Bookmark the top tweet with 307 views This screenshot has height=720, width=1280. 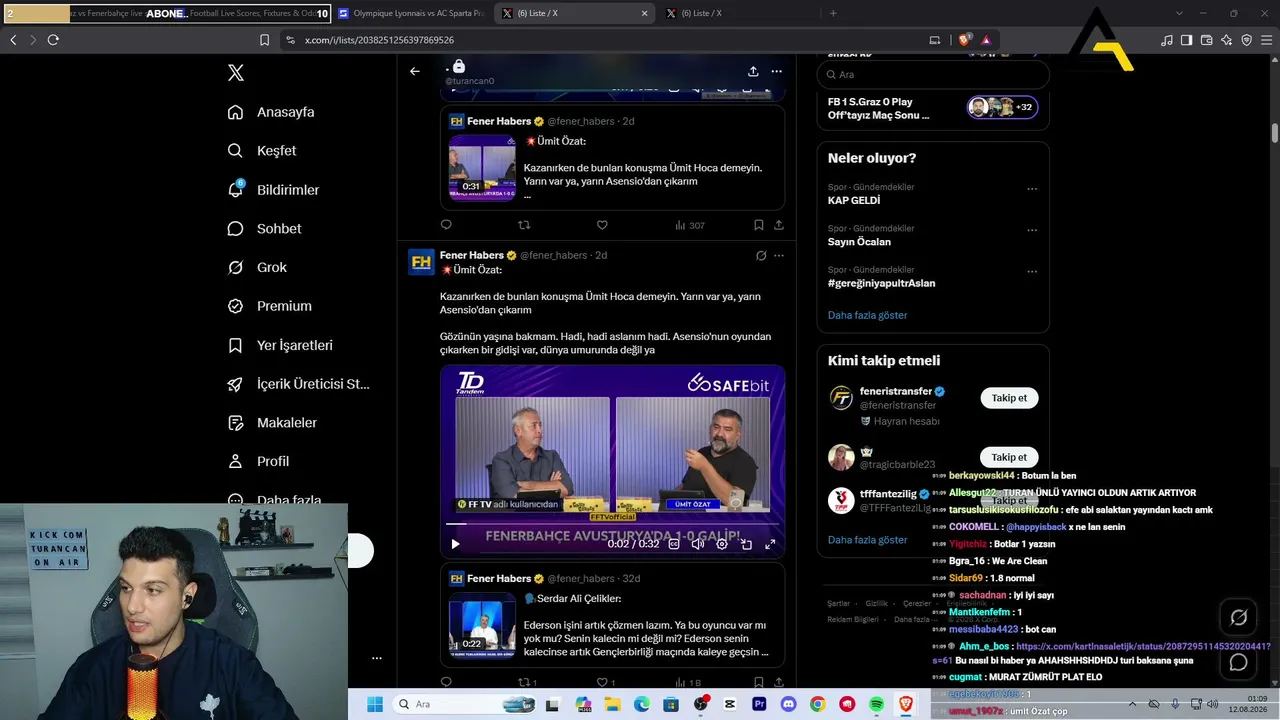[x=759, y=225]
